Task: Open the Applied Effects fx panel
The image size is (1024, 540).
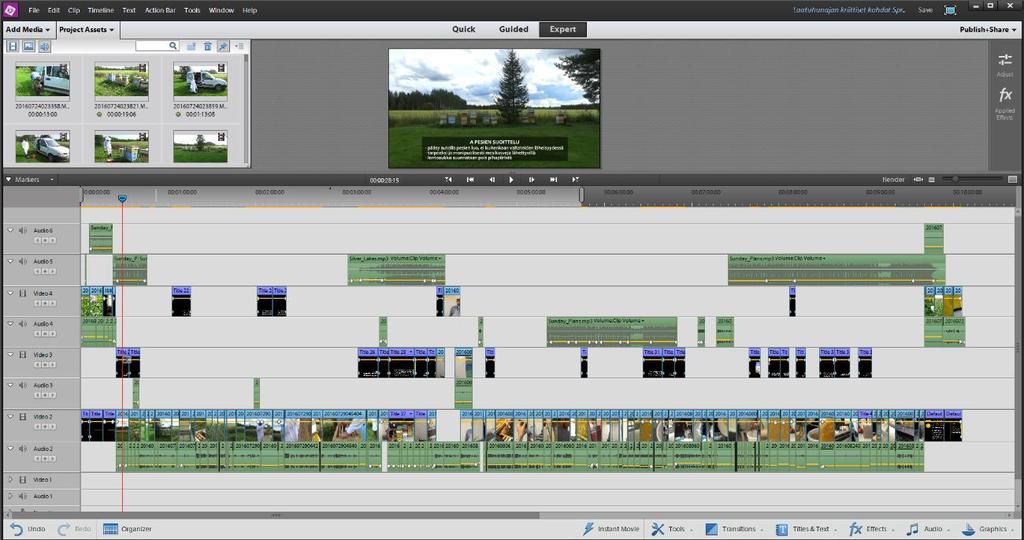Action: pyautogui.click(x=1005, y=103)
